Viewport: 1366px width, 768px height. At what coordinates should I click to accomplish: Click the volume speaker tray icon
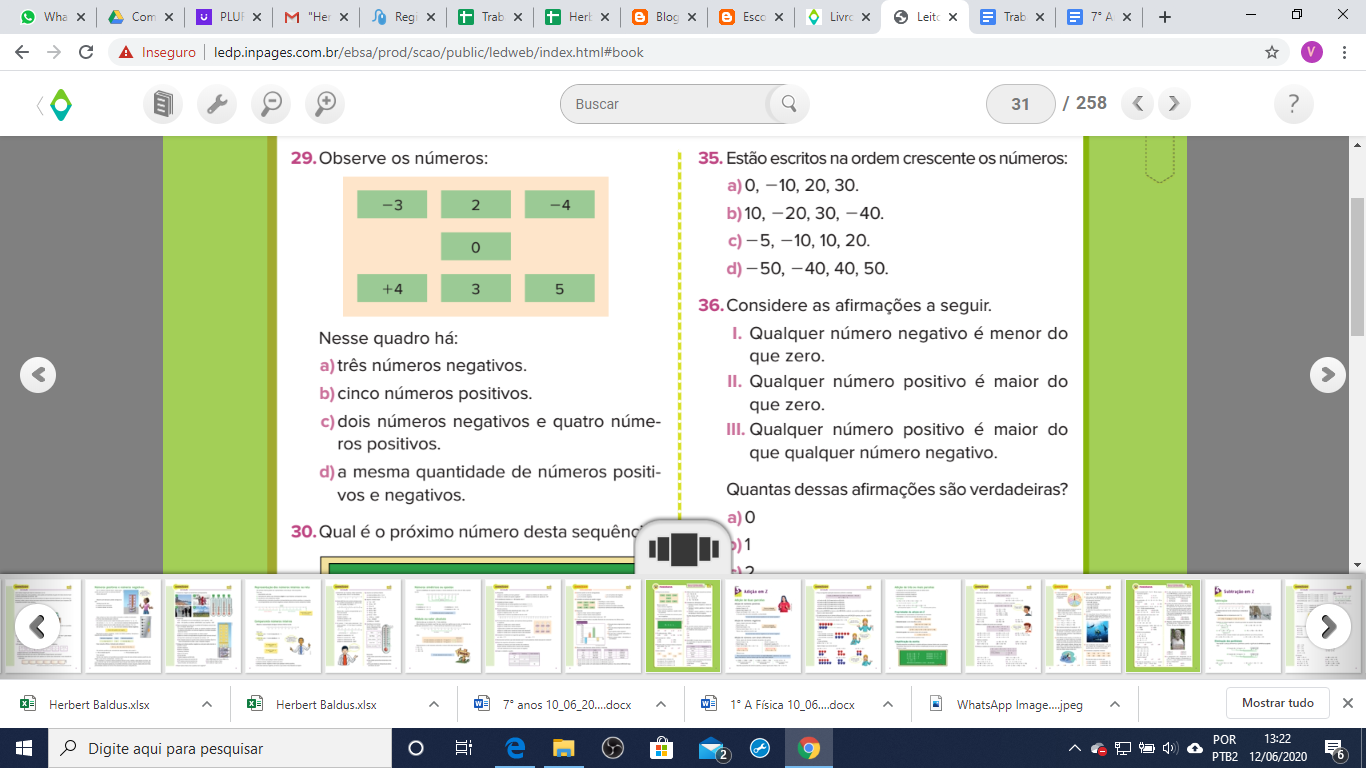coord(1169,748)
